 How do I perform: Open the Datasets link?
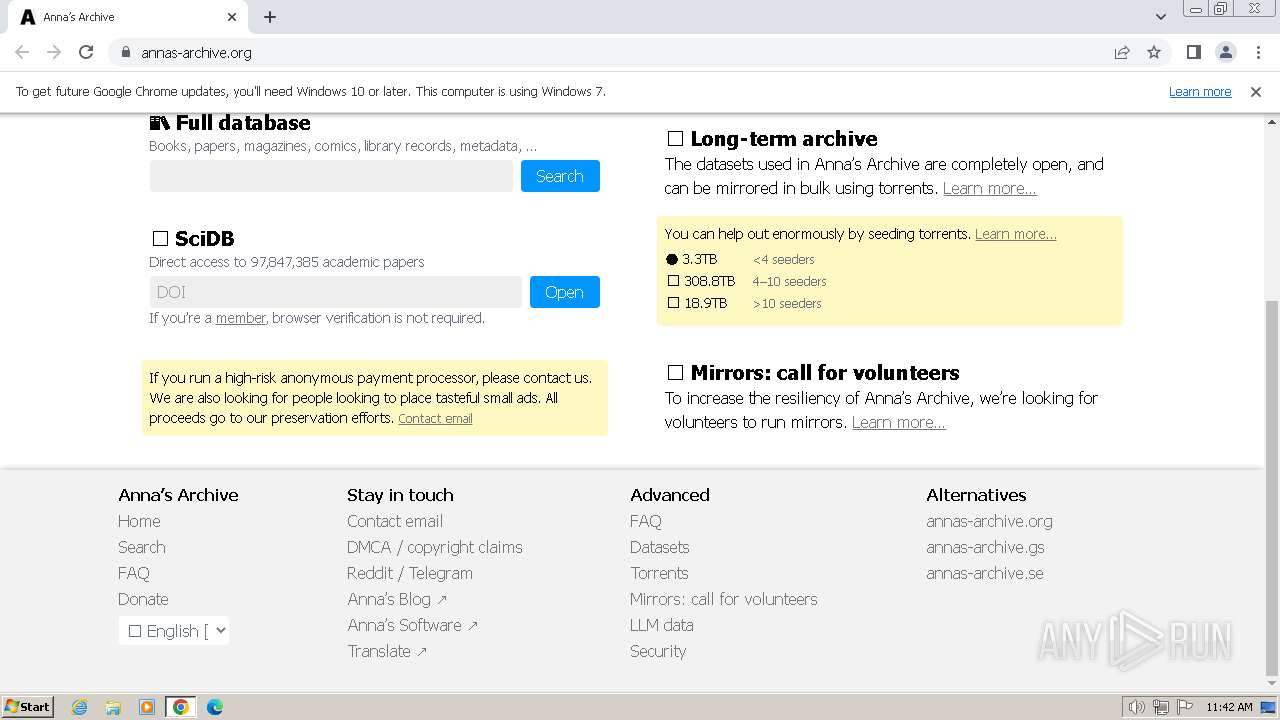pos(660,547)
